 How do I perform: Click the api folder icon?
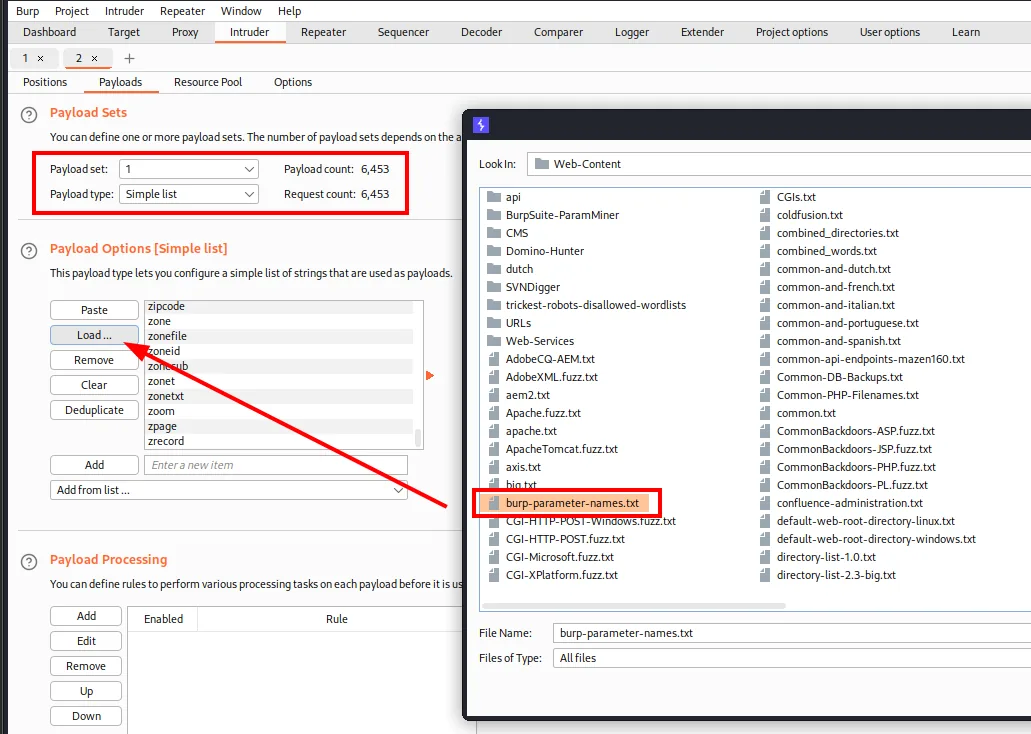point(494,197)
